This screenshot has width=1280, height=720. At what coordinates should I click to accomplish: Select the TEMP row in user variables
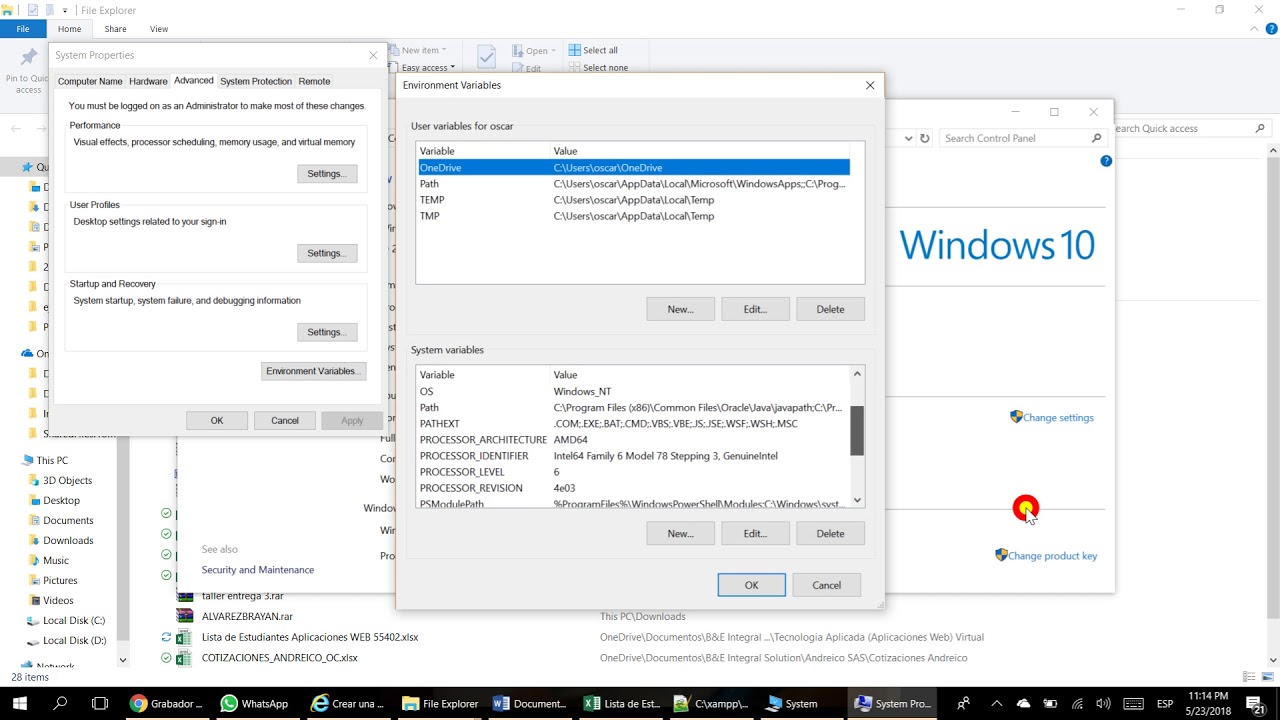pyautogui.click(x=633, y=200)
